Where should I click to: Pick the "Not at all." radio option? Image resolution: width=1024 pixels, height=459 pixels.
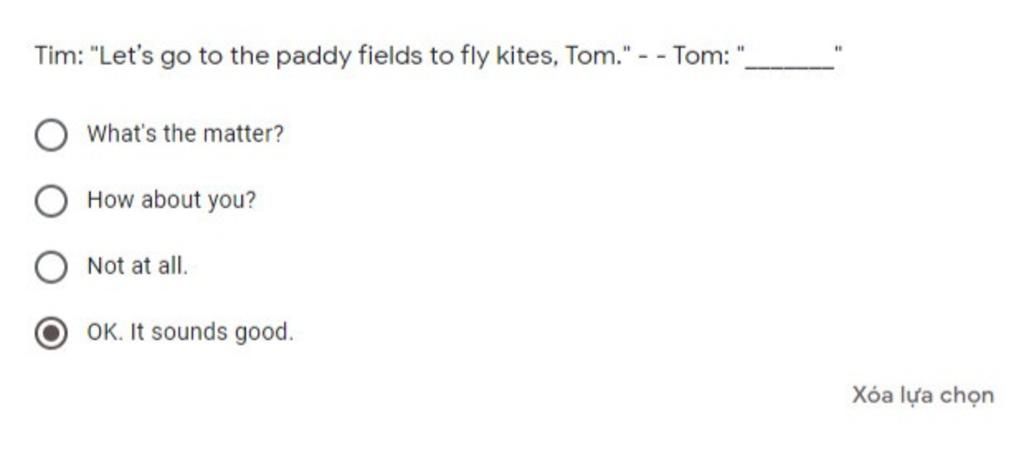(x=51, y=267)
